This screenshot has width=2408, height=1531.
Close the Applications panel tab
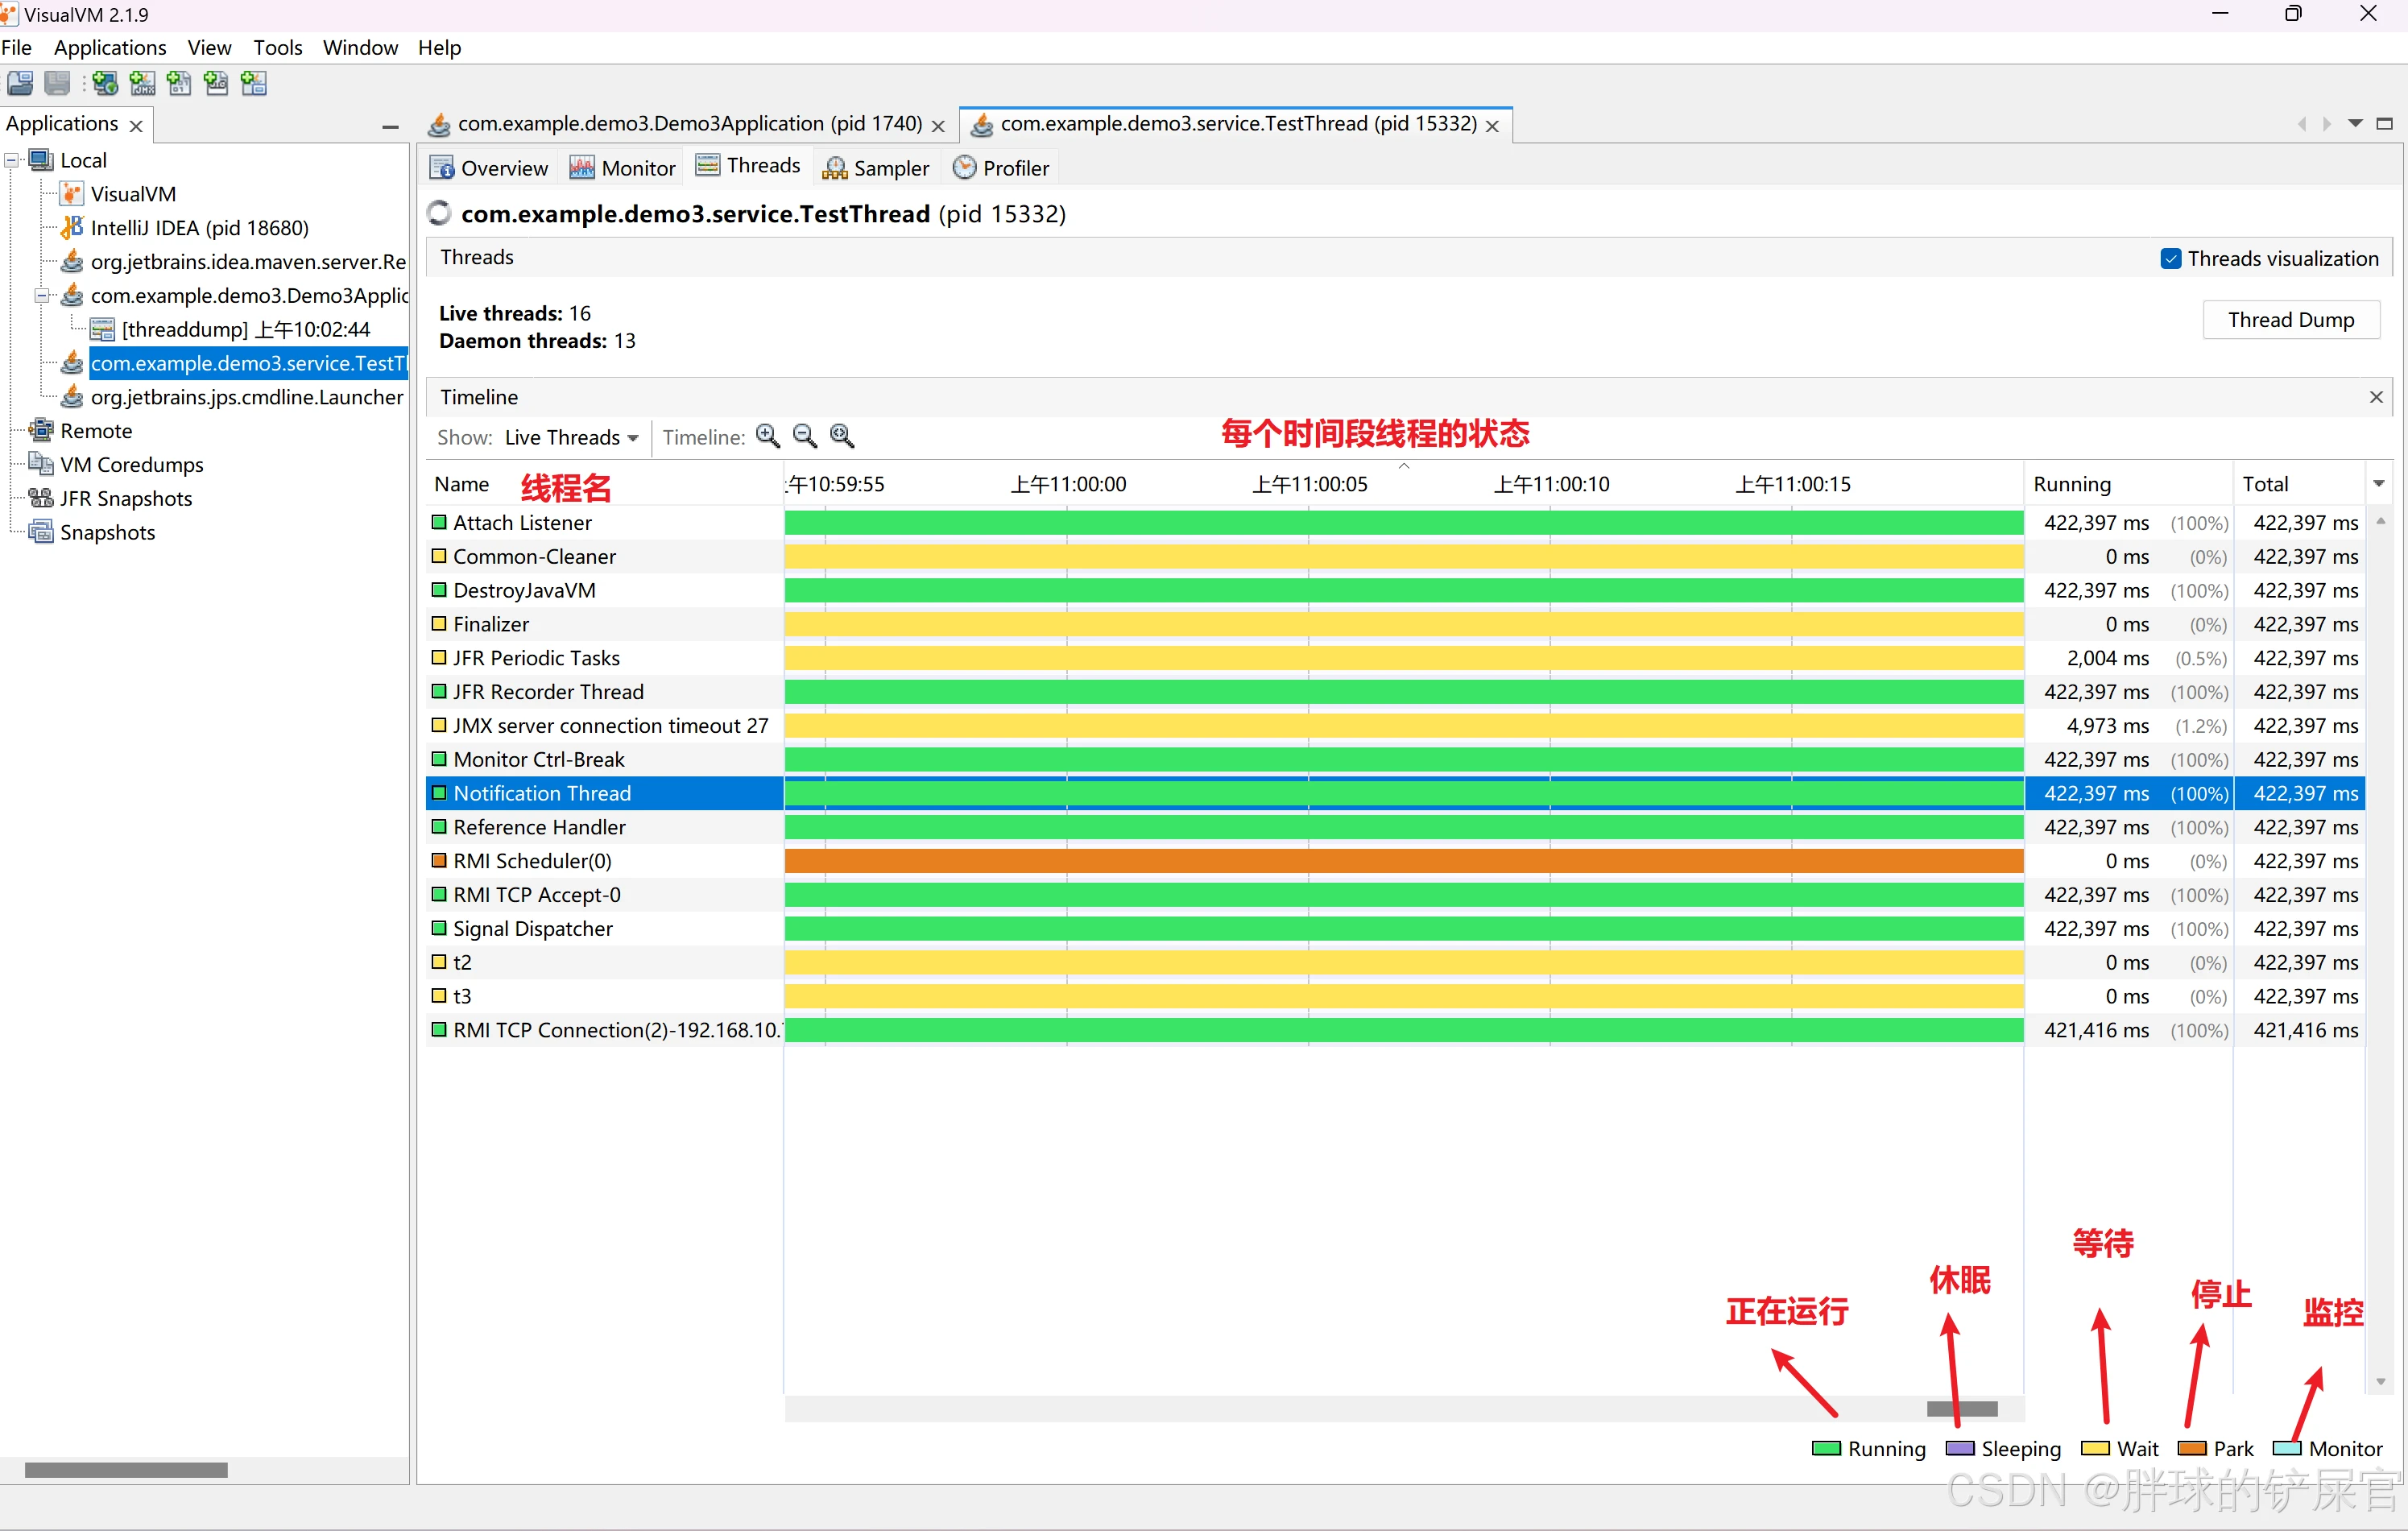(136, 126)
